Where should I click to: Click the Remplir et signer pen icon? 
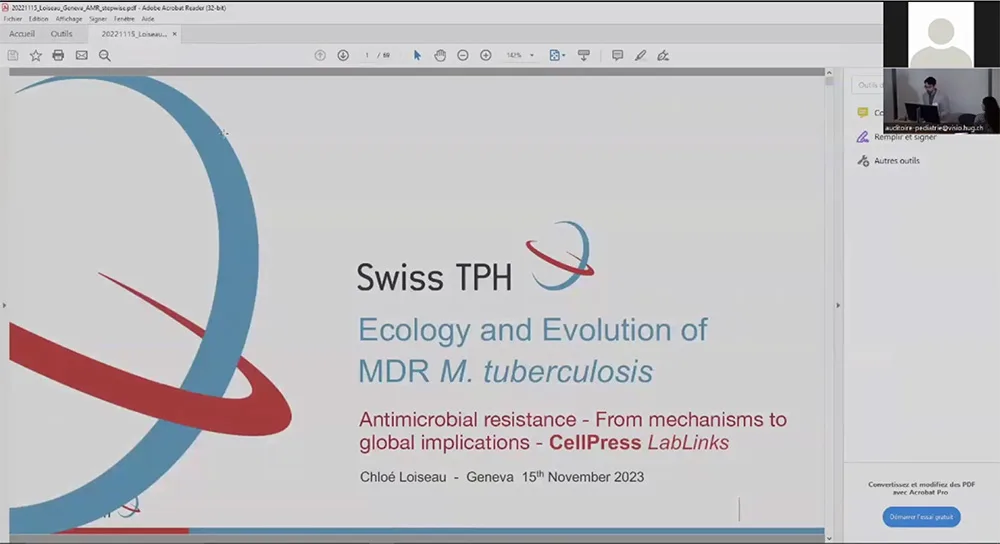click(863, 137)
